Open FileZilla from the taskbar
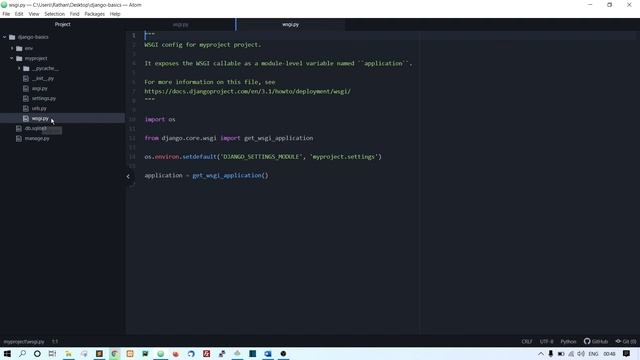Screen dimensions: 640x360 (207, 354)
